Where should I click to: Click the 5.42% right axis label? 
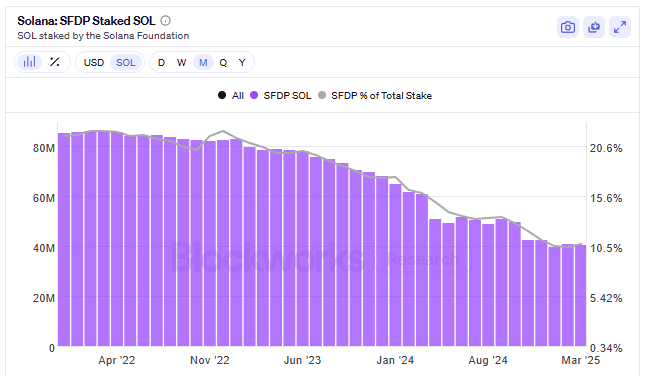point(606,298)
